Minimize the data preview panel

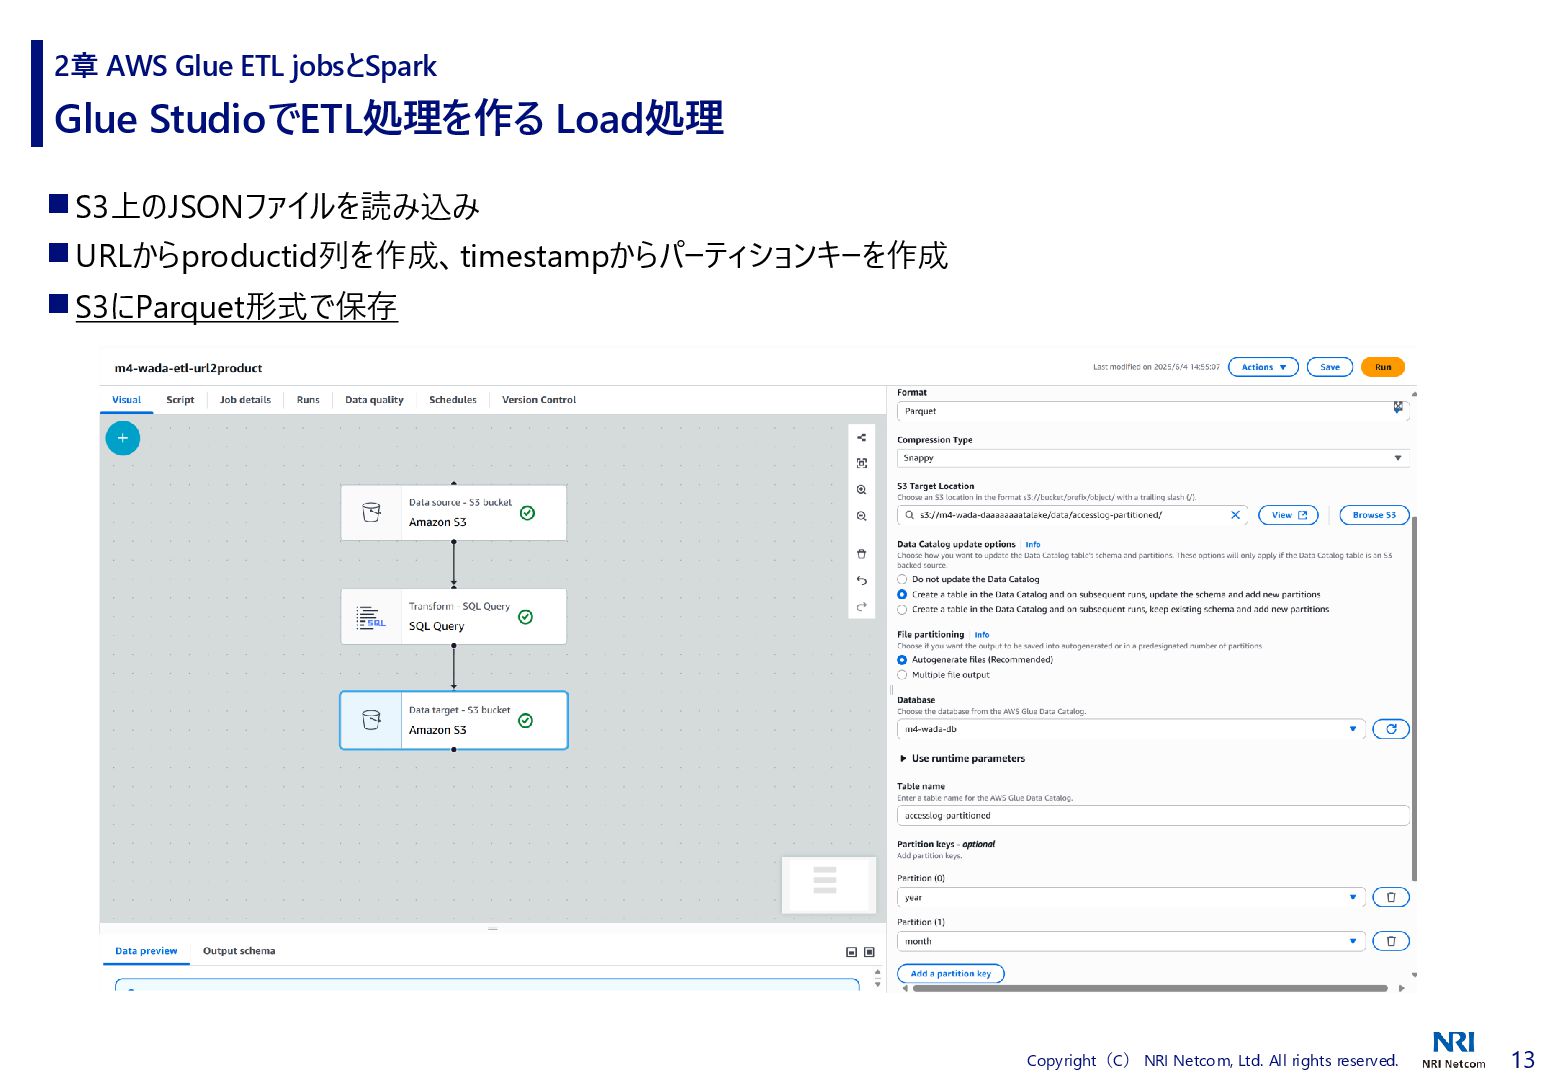click(851, 952)
